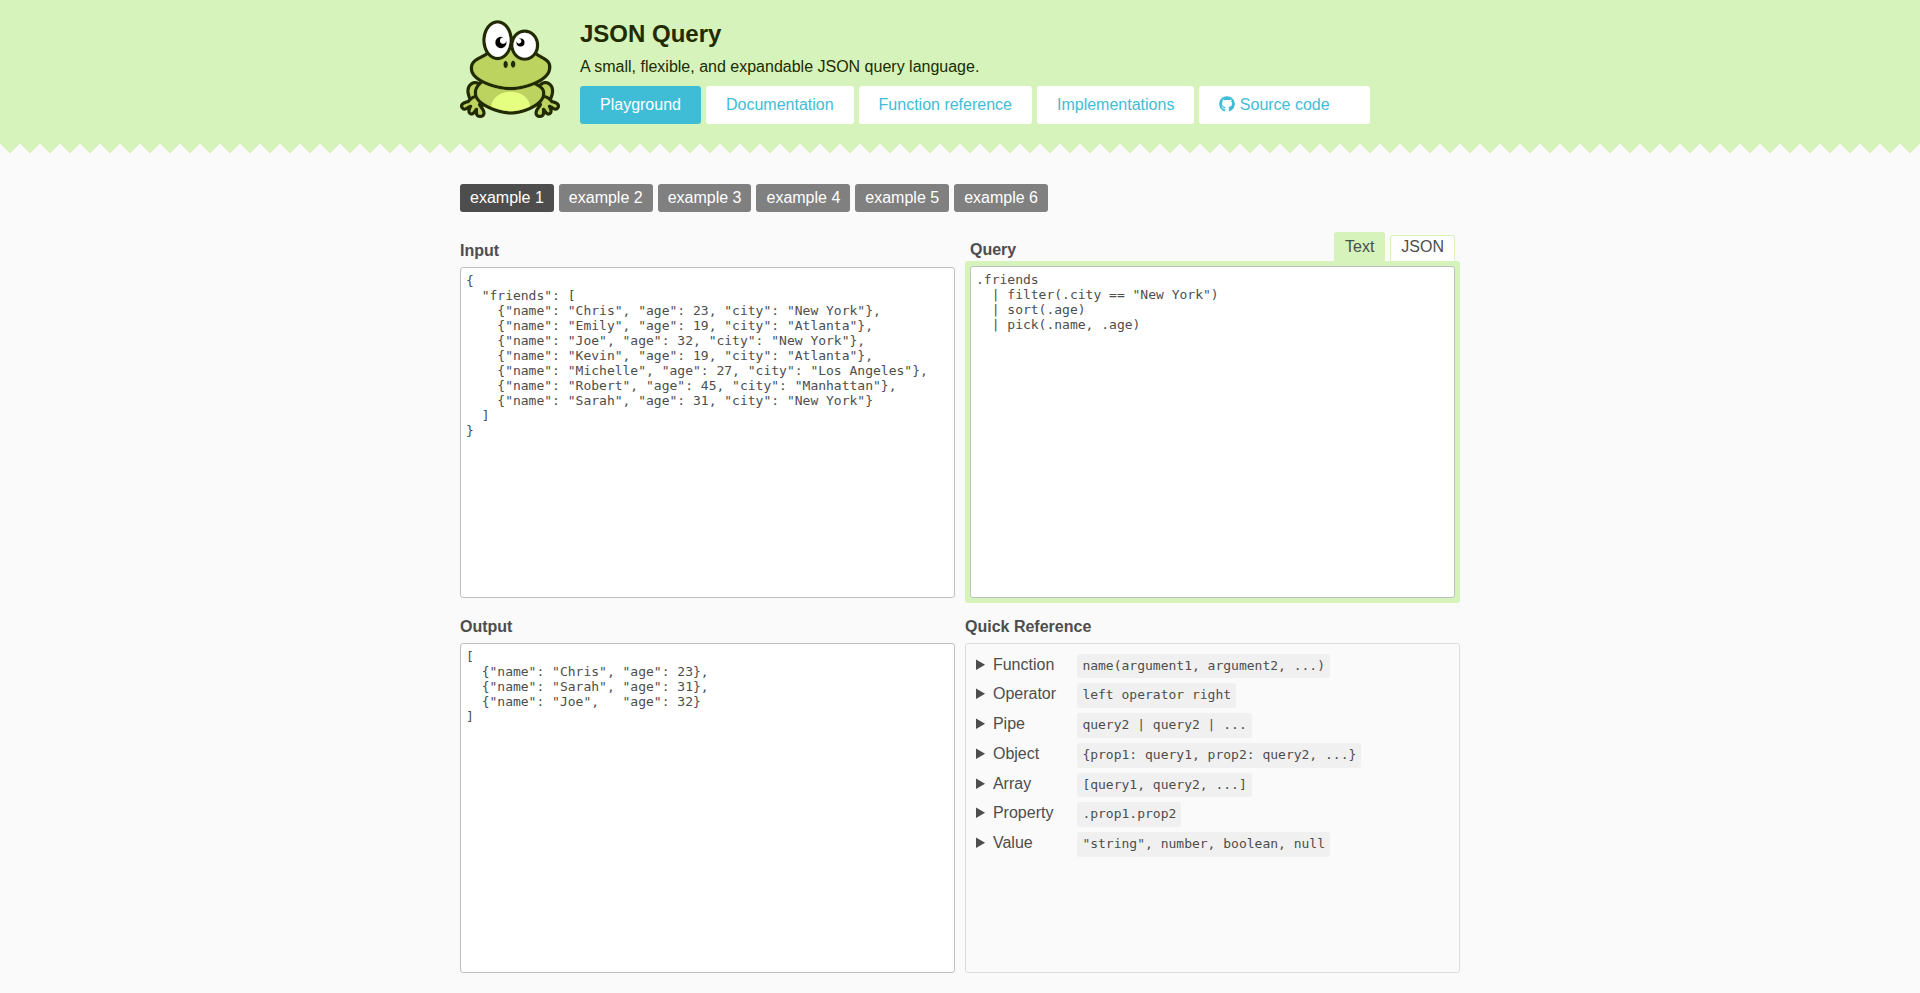The width and height of the screenshot is (1920, 993).
Task: Click the frog logo image
Action: pyautogui.click(x=510, y=70)
